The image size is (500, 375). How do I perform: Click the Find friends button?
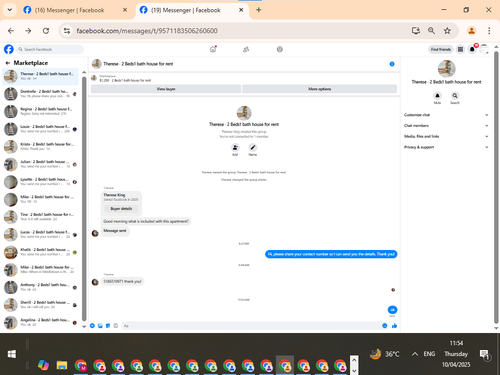coord(441,49)
